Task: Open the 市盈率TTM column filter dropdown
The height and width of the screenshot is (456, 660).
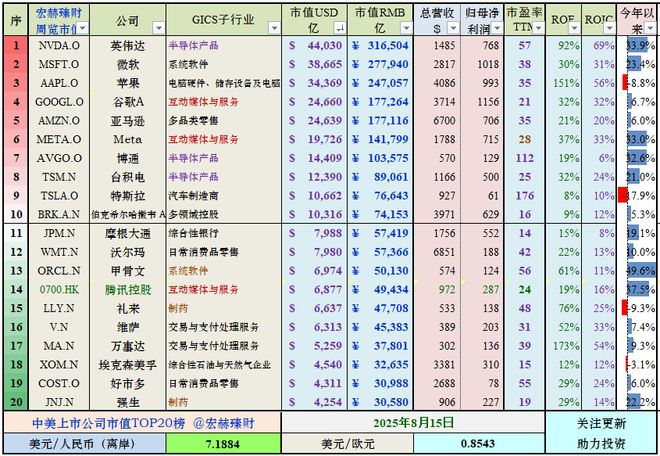Action: pyautogui.click(x=538, y=28)
